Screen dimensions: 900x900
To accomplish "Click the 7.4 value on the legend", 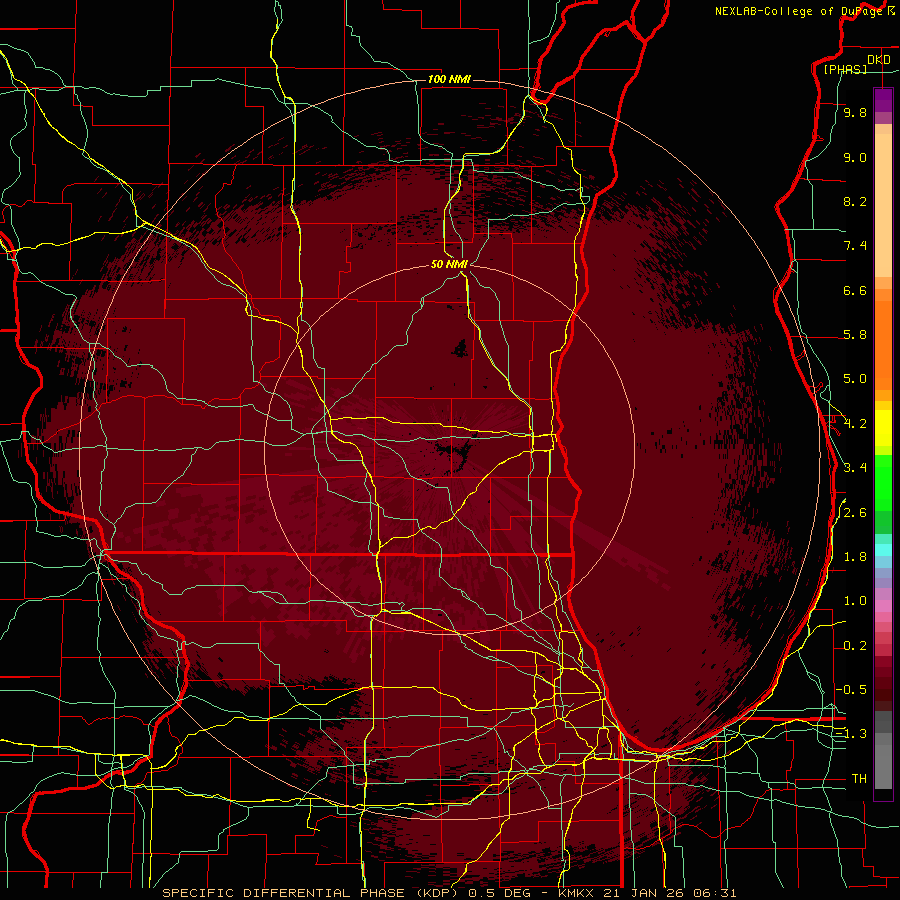I will pyautogui.click(x=855, y=246).
